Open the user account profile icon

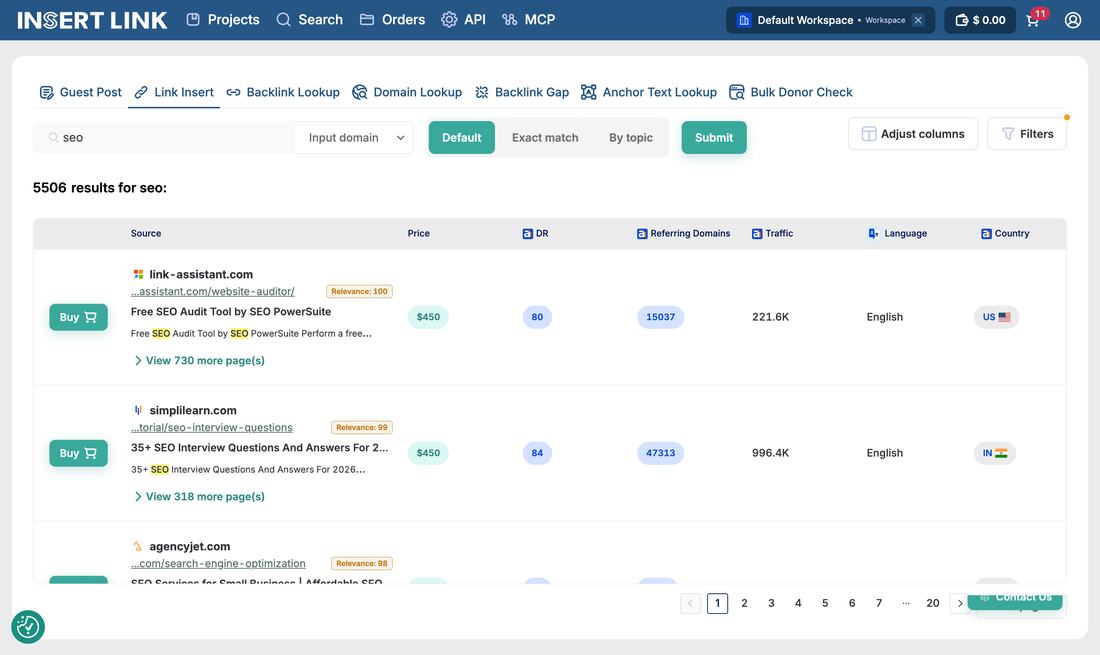(x=1073, y=20)
